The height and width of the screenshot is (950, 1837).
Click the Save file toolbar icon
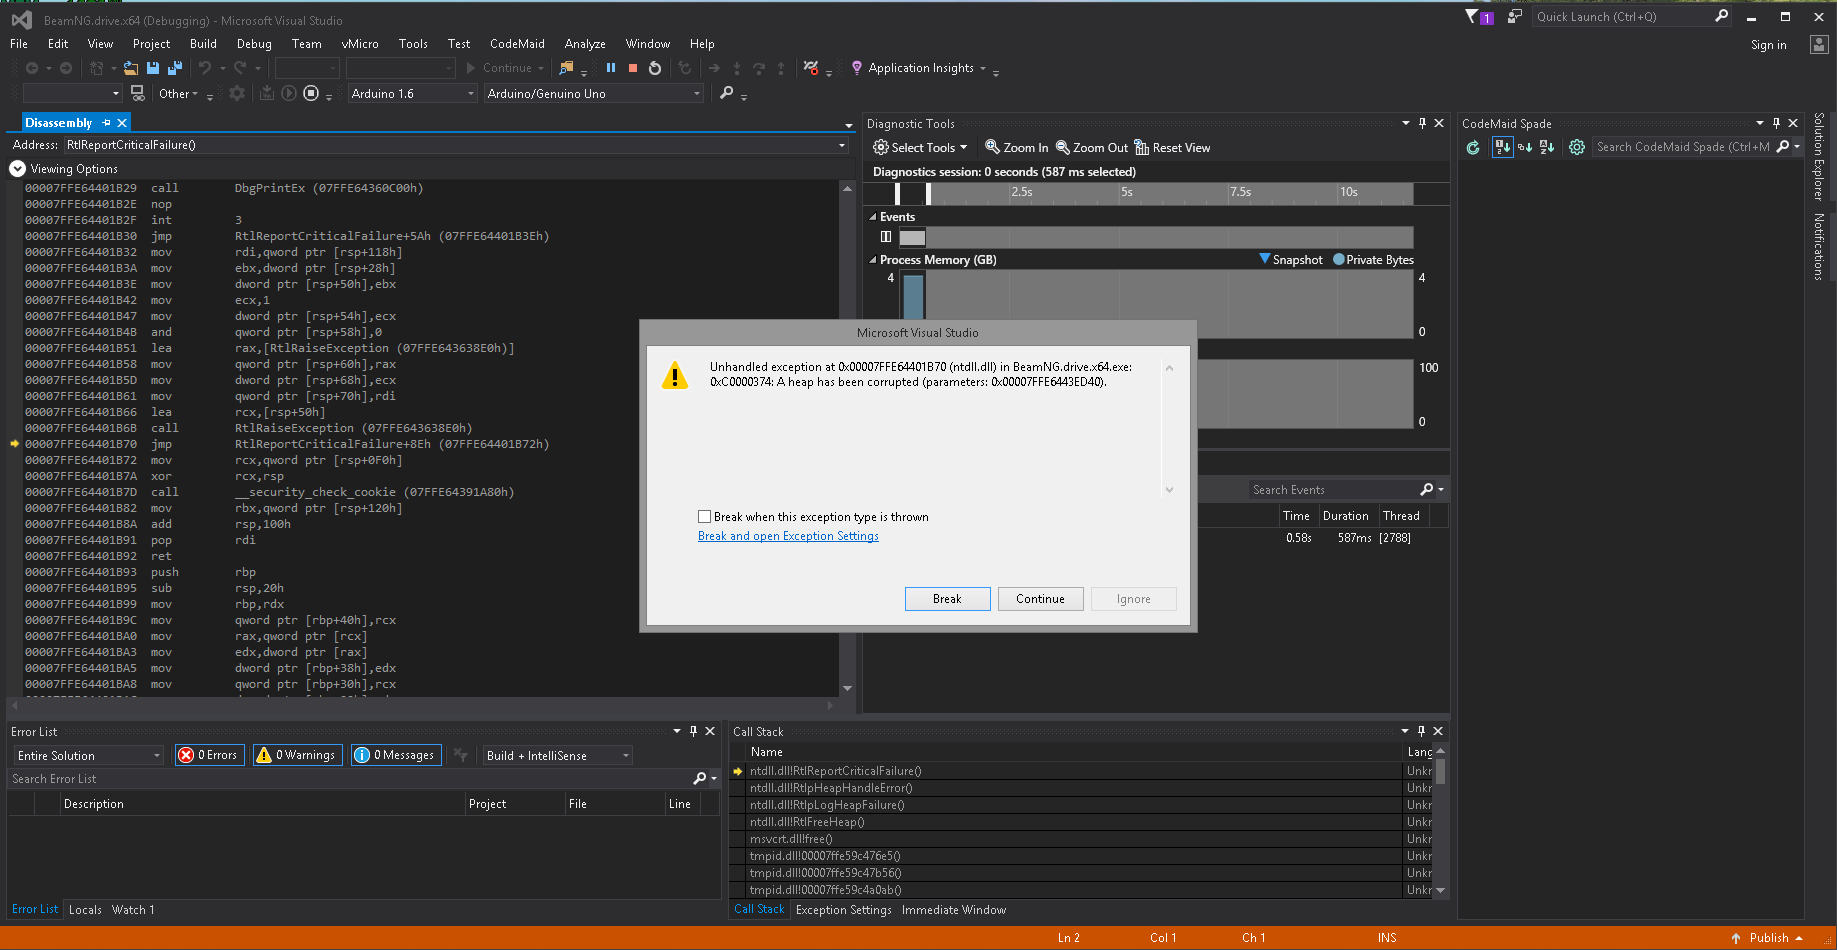coord(153,68)
